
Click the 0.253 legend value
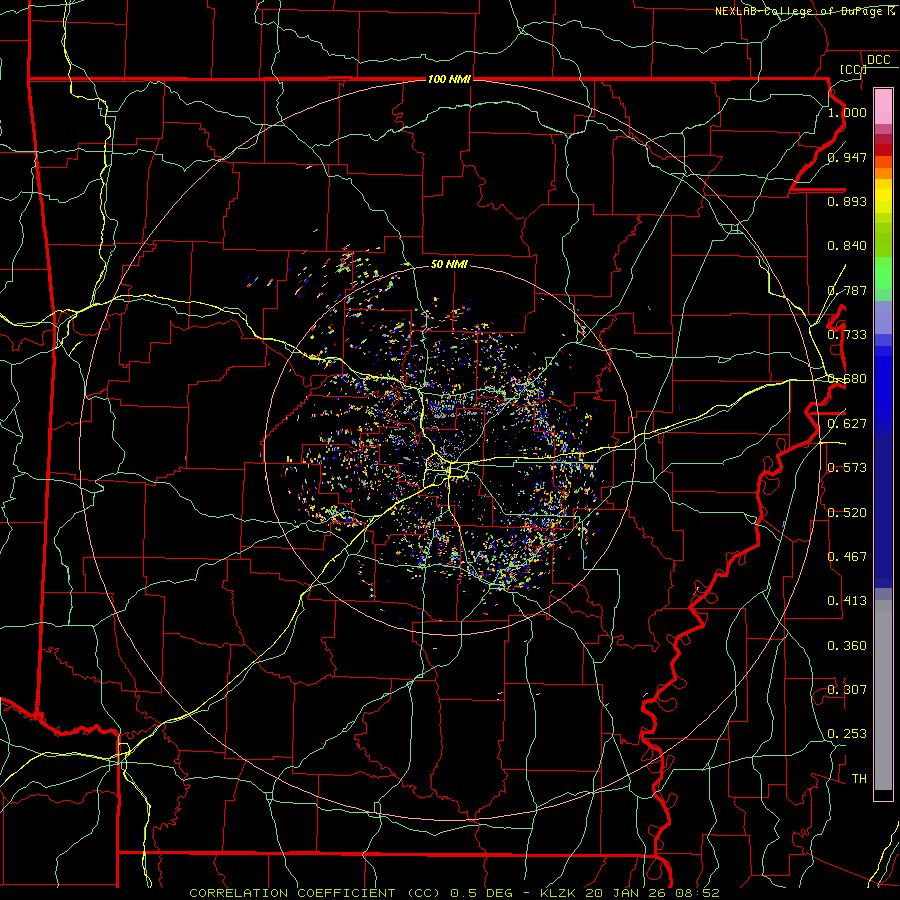pos(847,734)
